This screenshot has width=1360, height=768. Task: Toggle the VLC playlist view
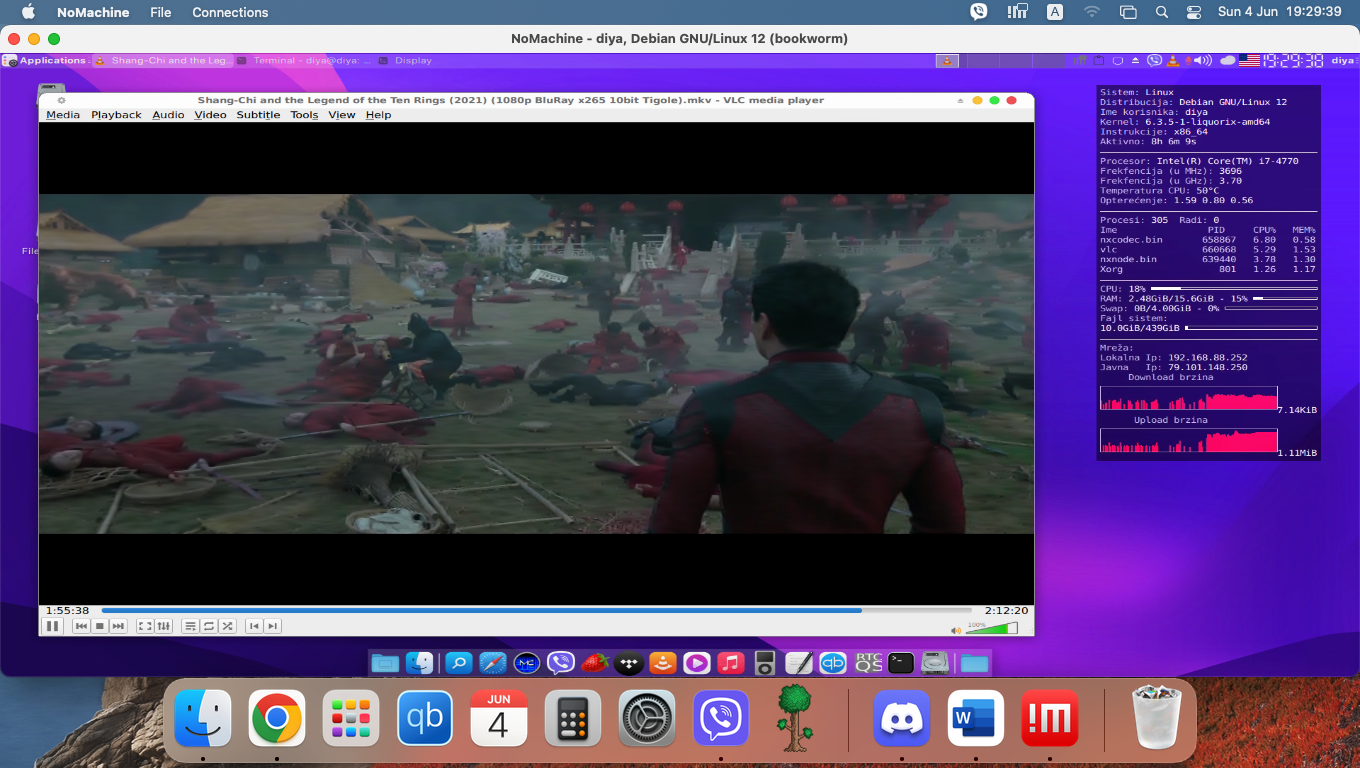(191, 626)
